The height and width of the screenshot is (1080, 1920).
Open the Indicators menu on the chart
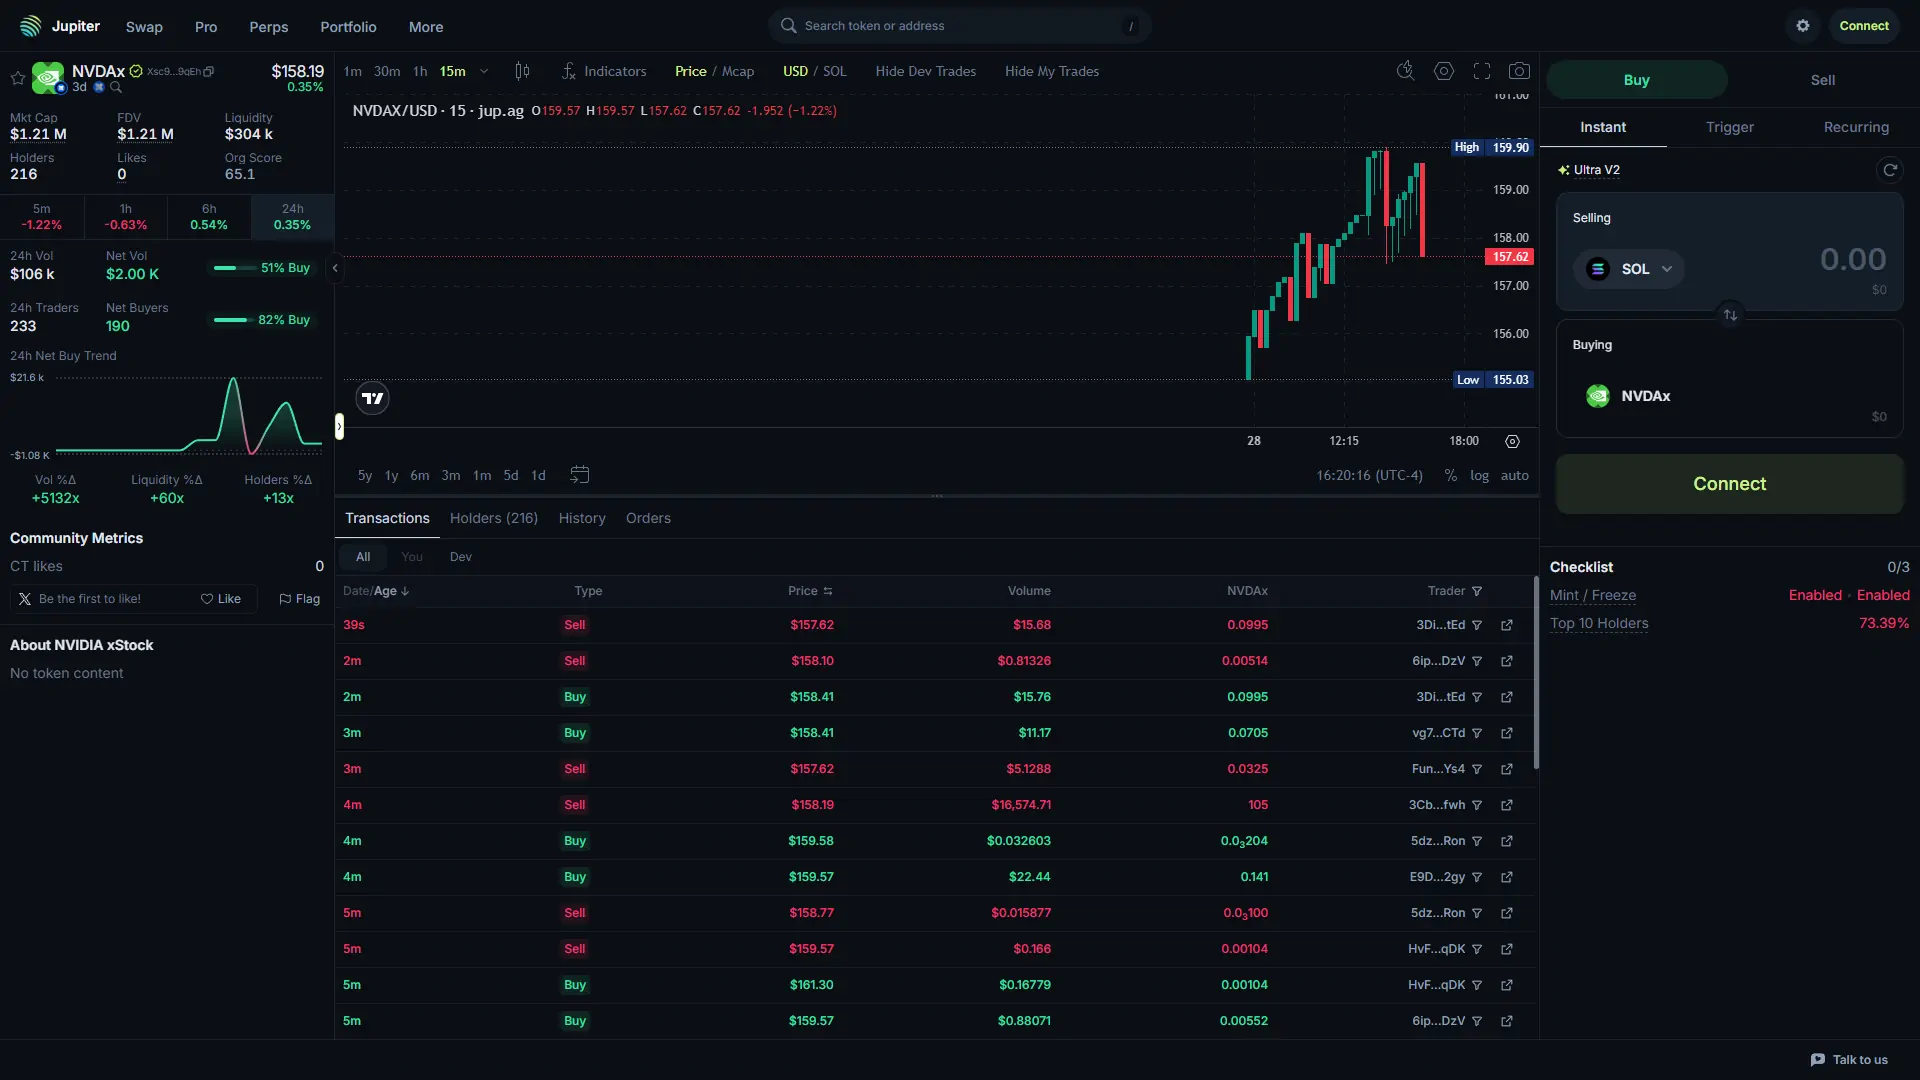(604, 71)
